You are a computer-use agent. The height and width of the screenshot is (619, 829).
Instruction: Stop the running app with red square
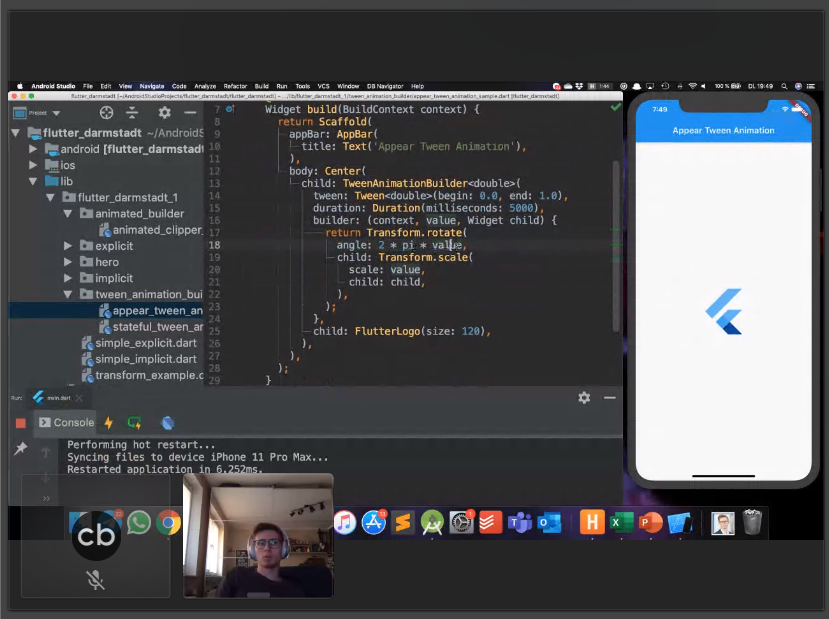(21, 423)
